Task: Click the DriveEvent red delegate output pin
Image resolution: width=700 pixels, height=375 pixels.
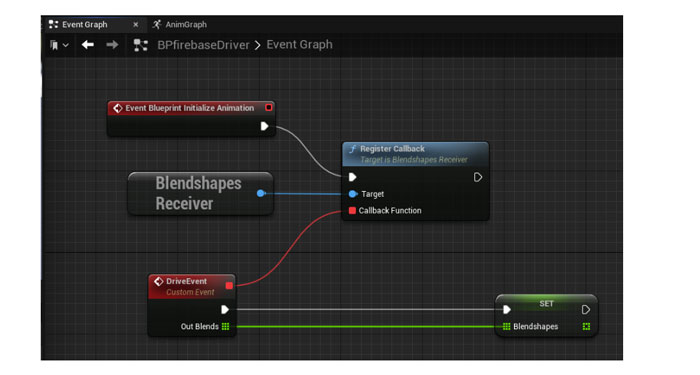Action: point(229,286)
